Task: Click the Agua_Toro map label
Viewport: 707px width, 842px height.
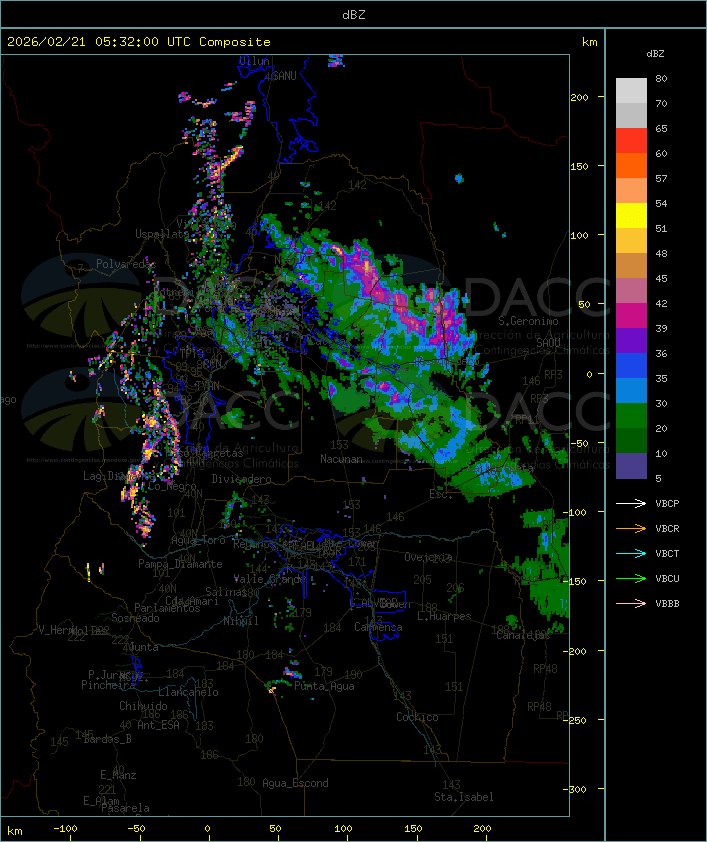Action: (x=198, y=540)
